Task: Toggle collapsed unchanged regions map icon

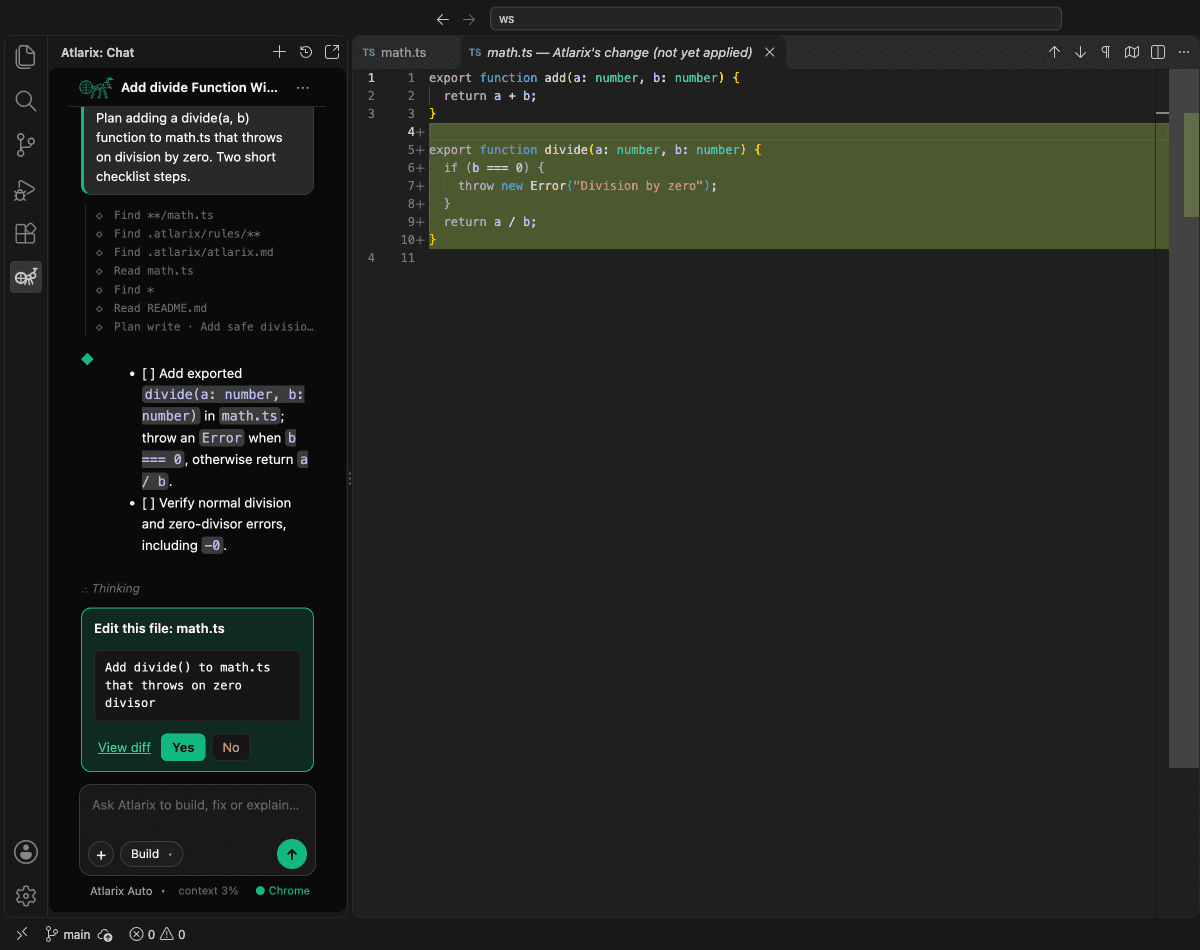Action: (1132, 52)
